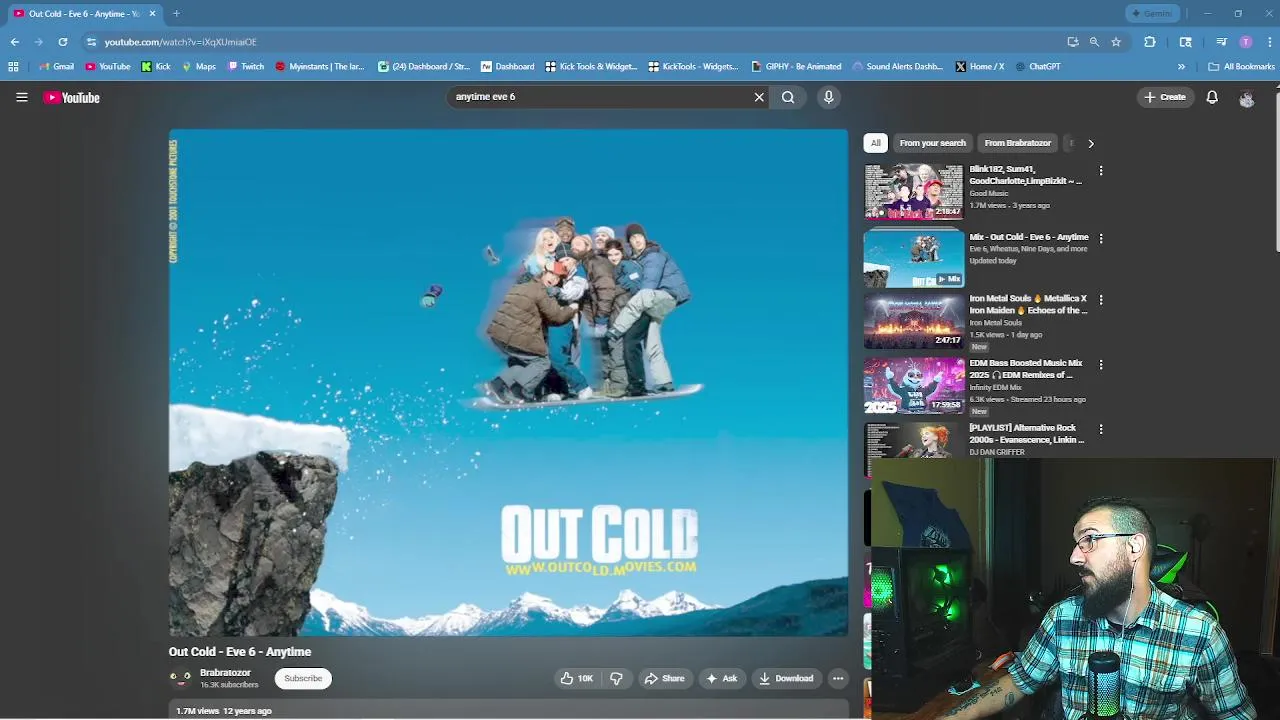Select From Brabratozor chip
1280x720 pixels.
[x=1017, y=143]
